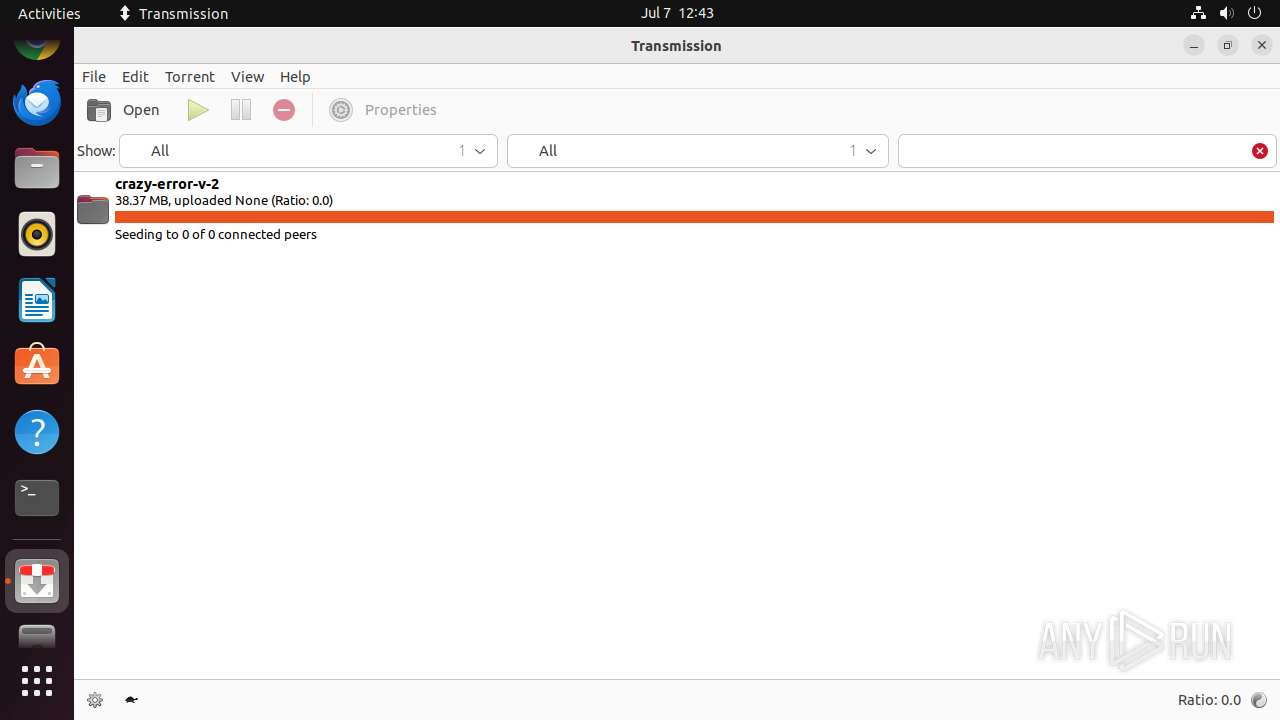Expand the tracker filter All dropdown
Viewport: 1280px width, 720px height.
coord(698,151)
